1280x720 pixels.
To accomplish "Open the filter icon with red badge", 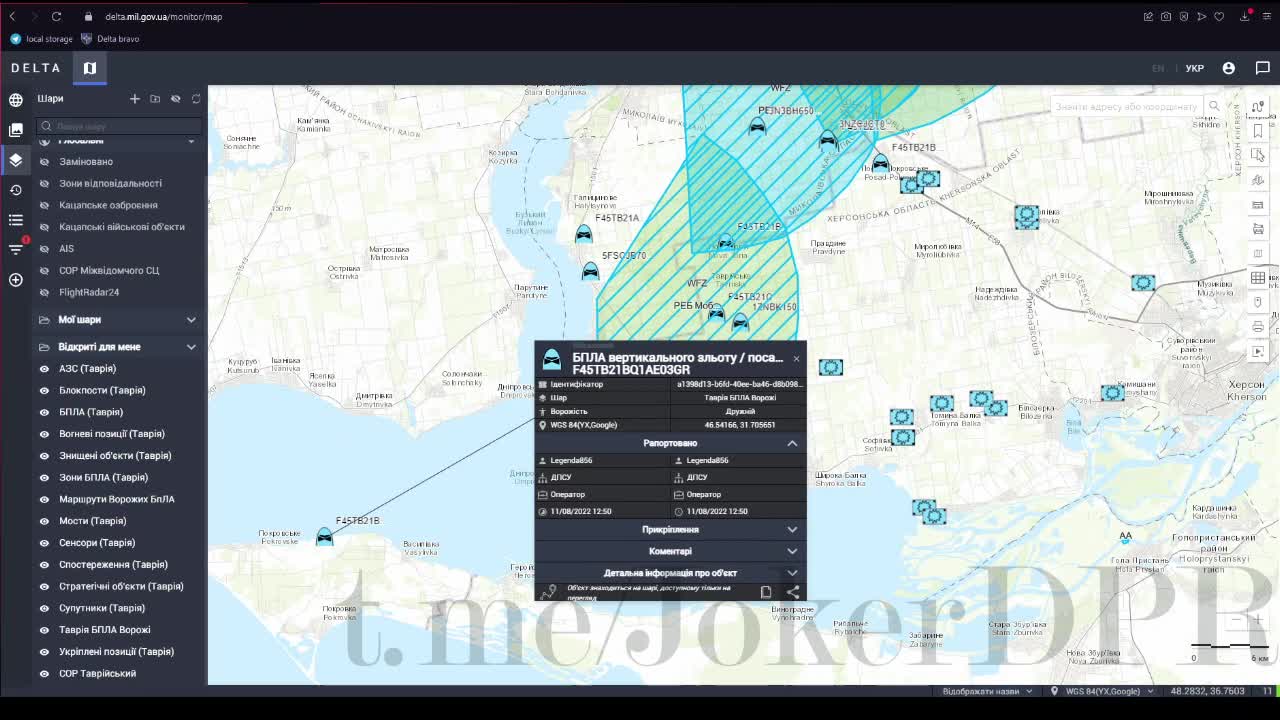I will click(x=16, y=249).
